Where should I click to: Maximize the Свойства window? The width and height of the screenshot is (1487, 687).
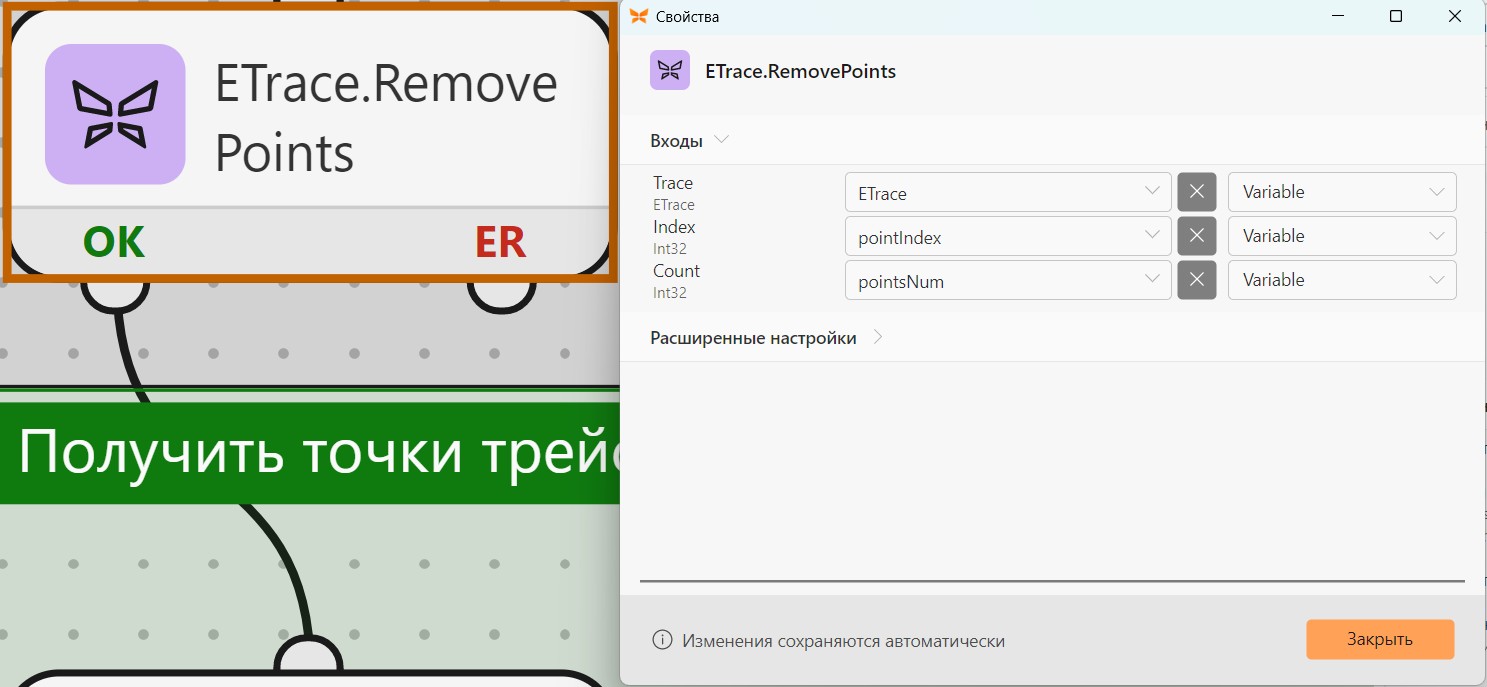[1396, 16]
